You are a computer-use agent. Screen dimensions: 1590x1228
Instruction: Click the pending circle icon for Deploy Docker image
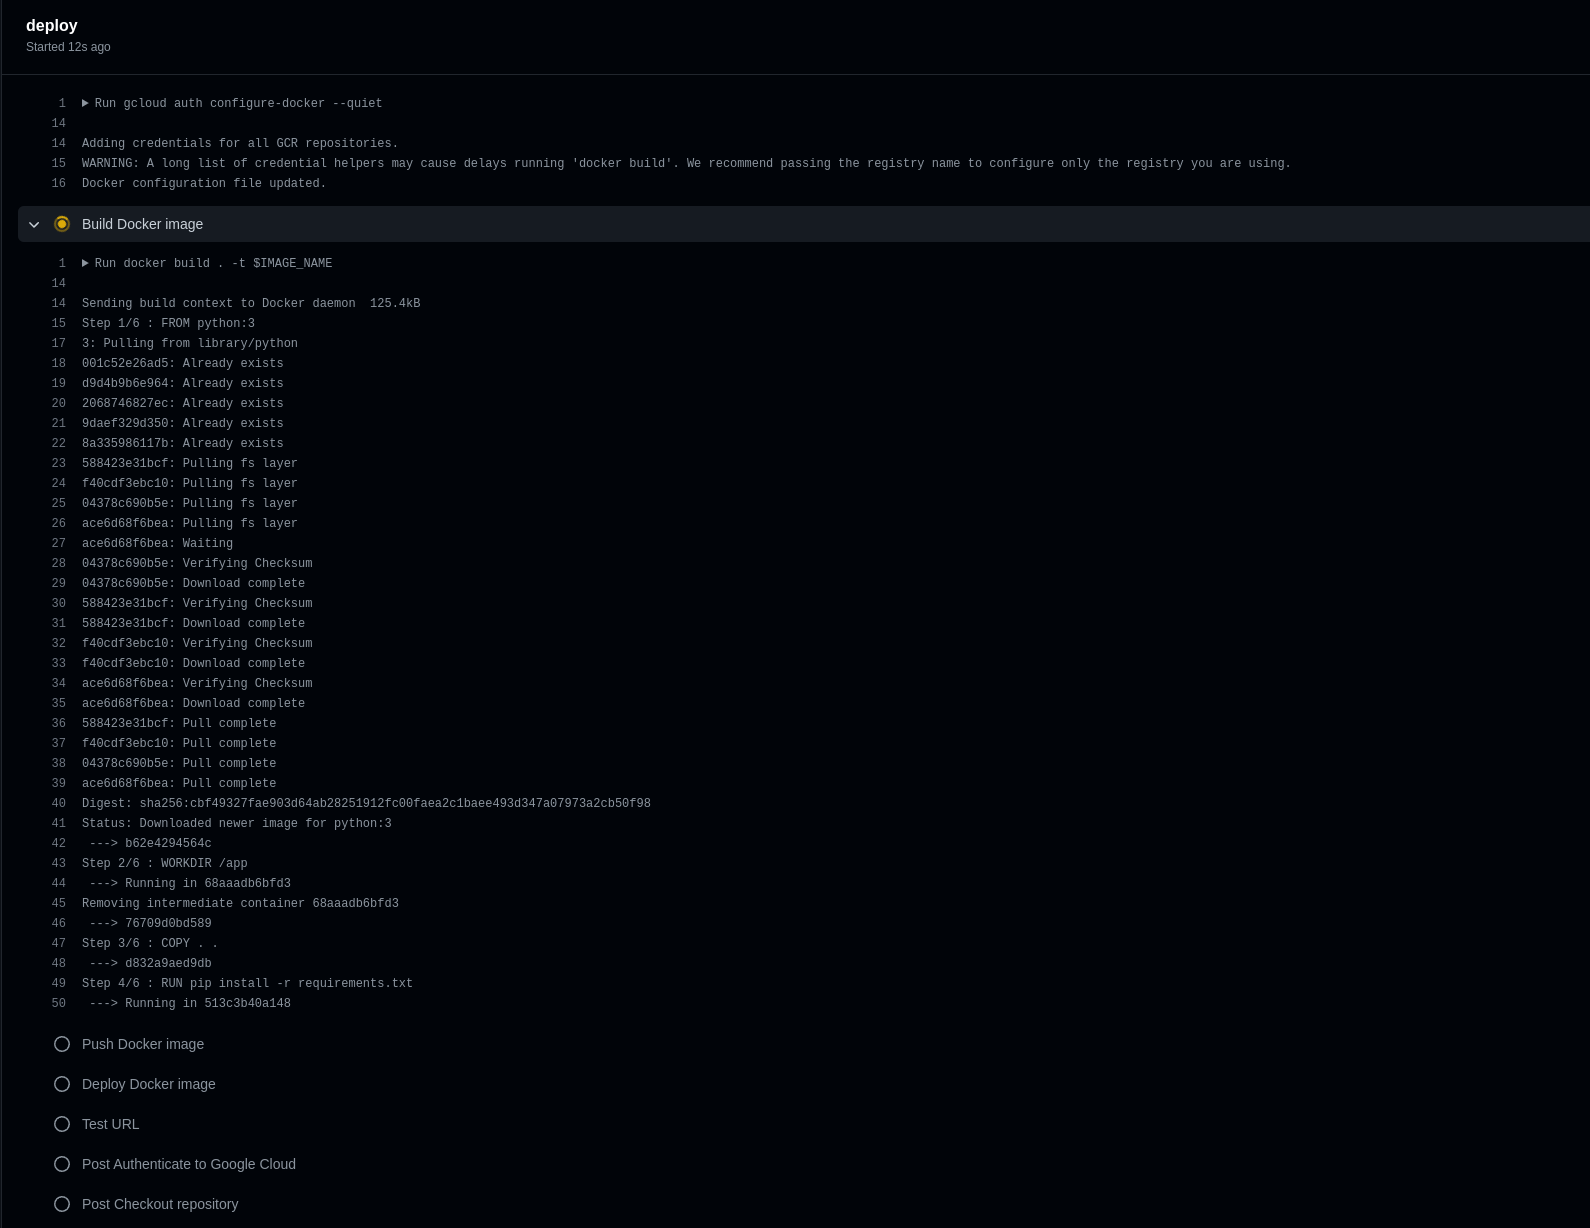pos(62,1084)
